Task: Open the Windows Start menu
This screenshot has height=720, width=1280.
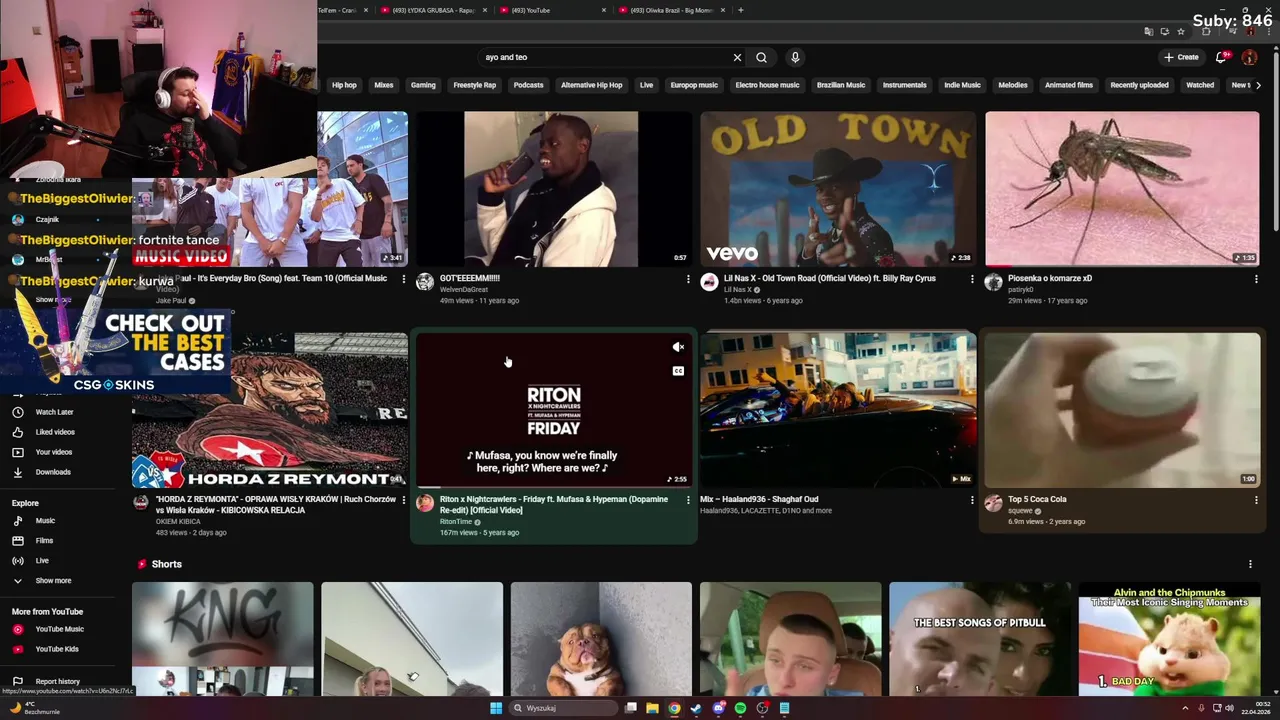Action: pos(496,708)
